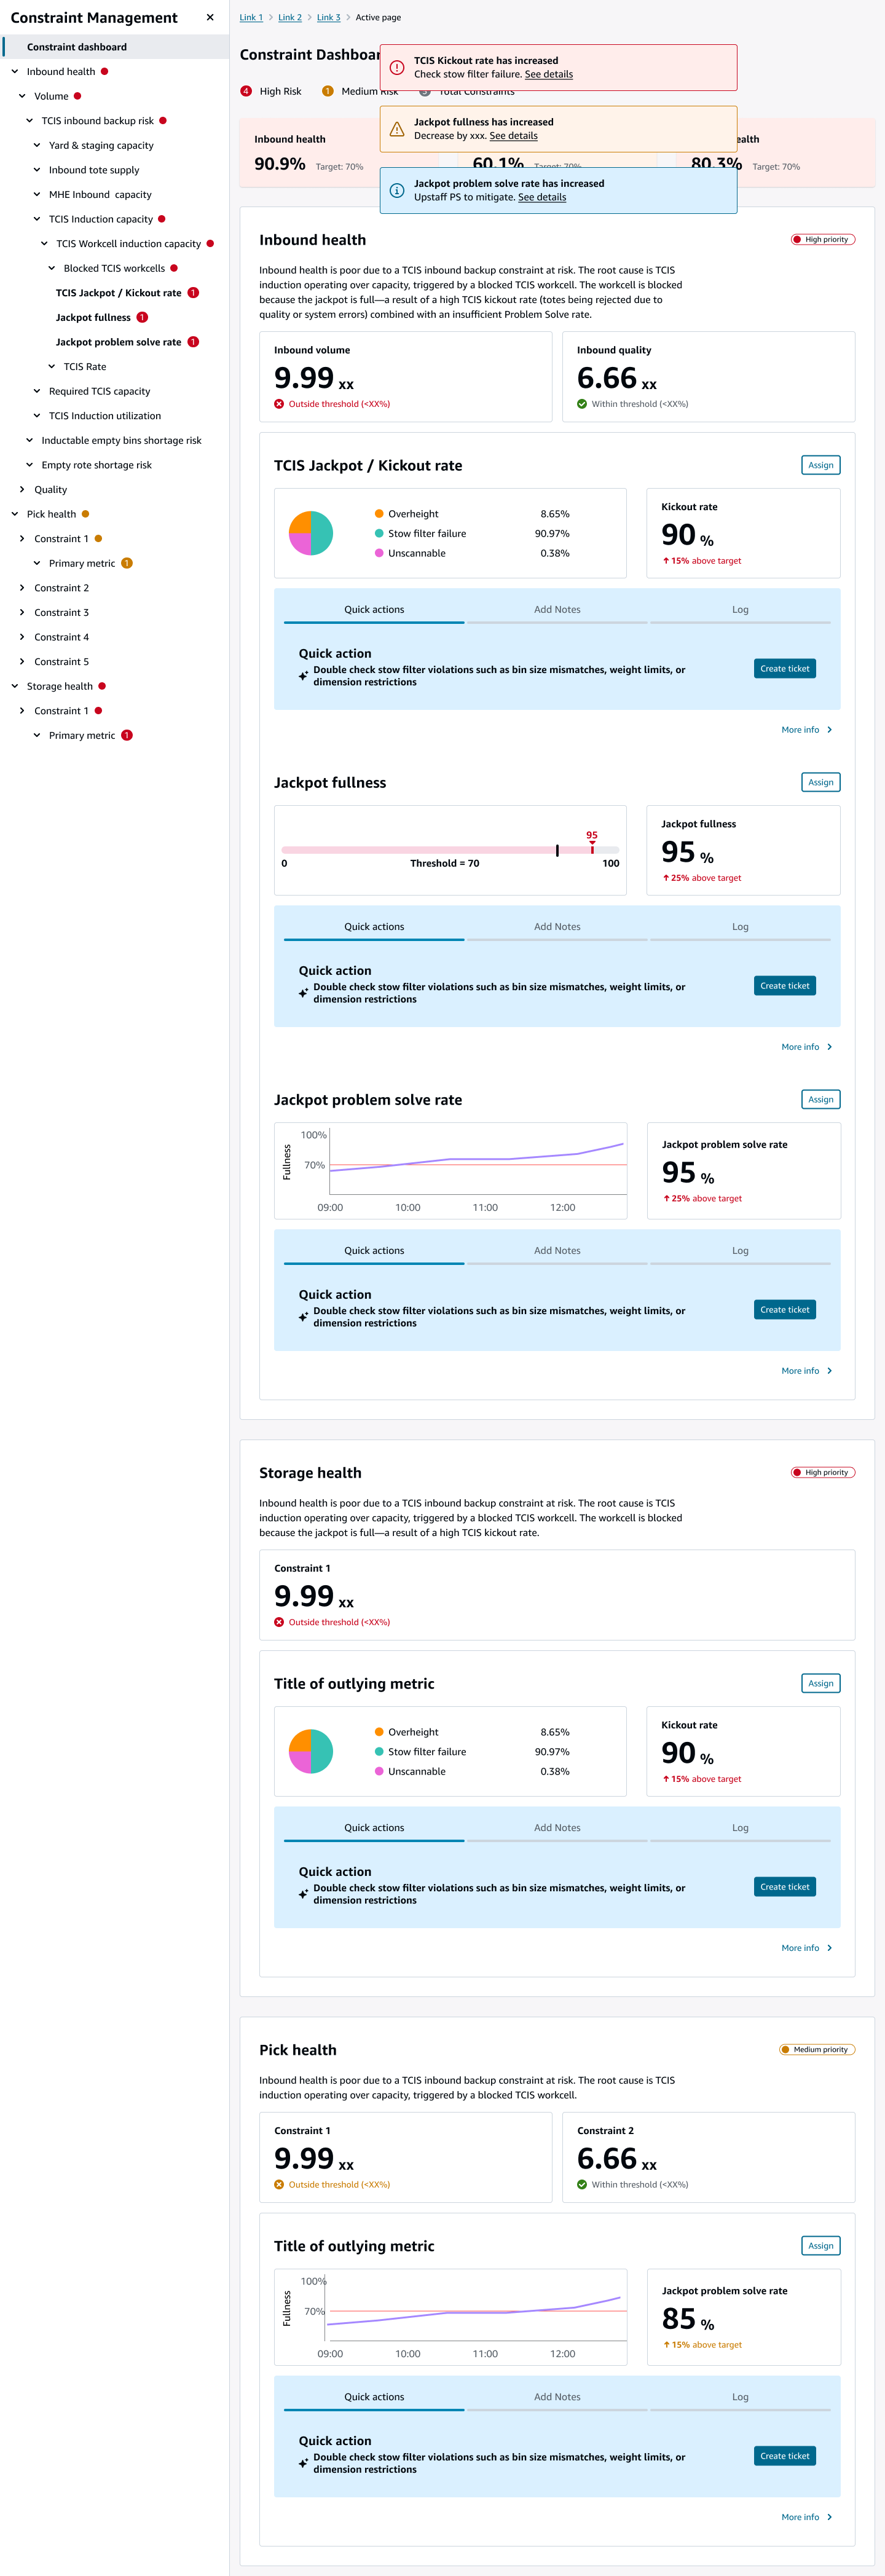
Task: Click the red badge beside sidebar Jackpot problem solve rate
Action: pos(193,342)
